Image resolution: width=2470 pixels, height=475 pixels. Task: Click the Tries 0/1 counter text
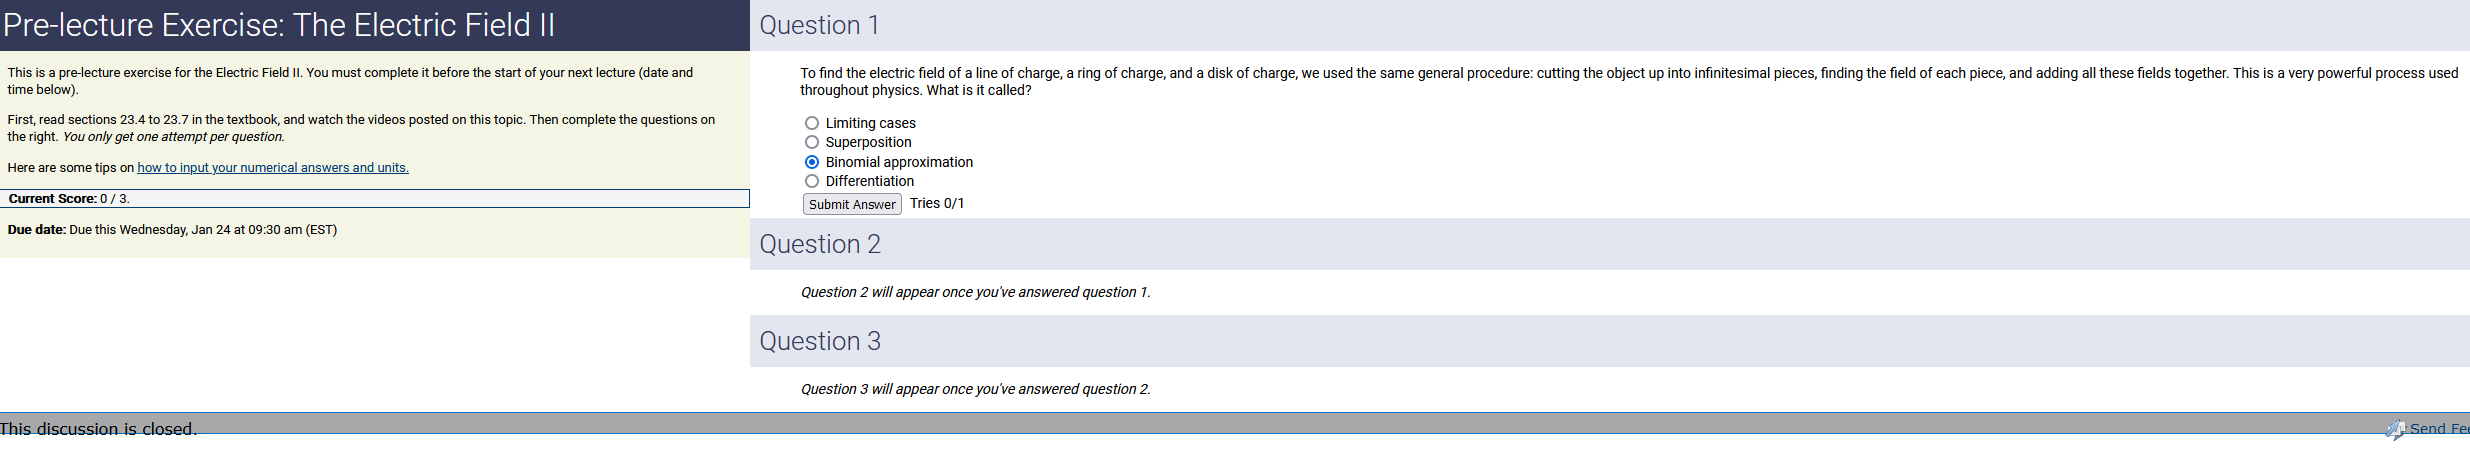tap(937, 203)
